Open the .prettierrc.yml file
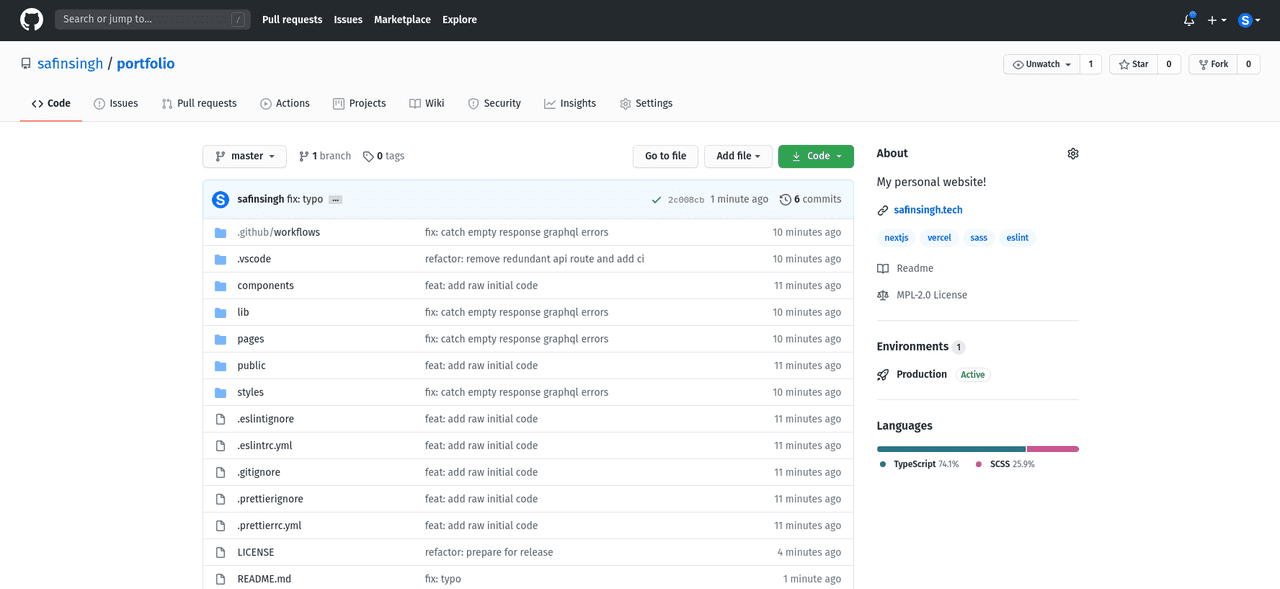 (269, 525)
